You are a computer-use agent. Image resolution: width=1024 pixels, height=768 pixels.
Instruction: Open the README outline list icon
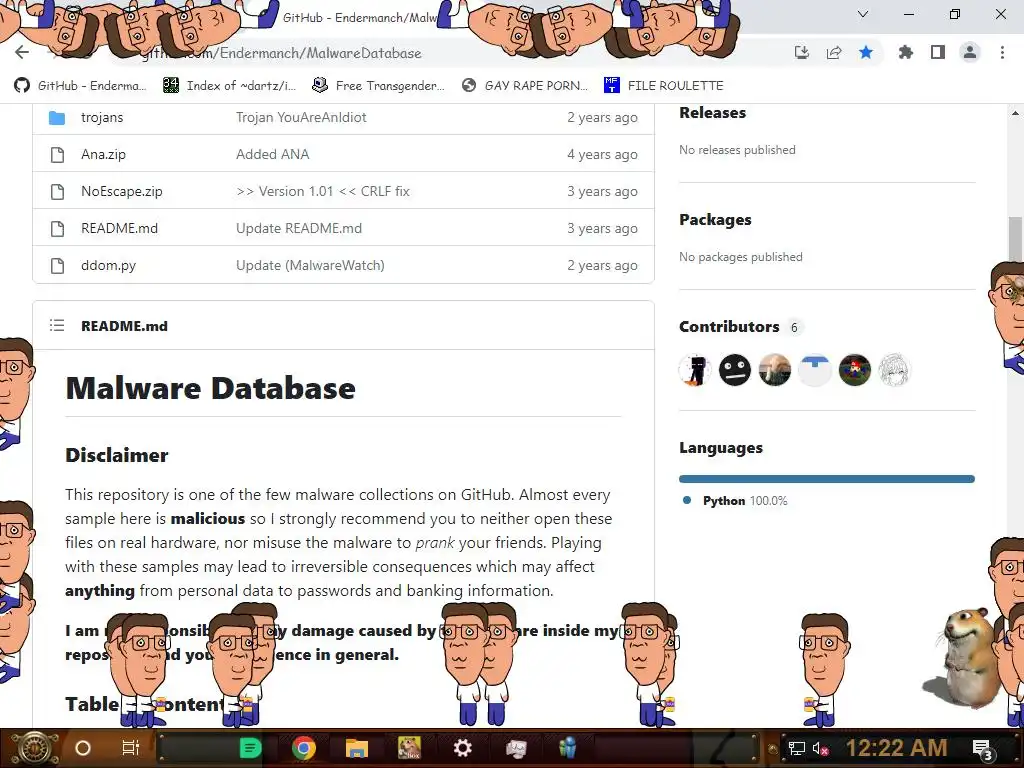57,325
